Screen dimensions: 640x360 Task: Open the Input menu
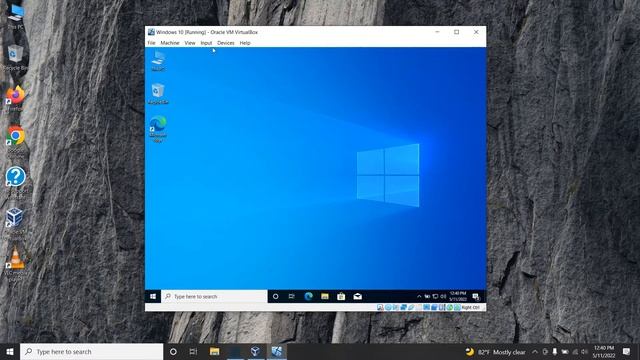click(x=206, y=43)
